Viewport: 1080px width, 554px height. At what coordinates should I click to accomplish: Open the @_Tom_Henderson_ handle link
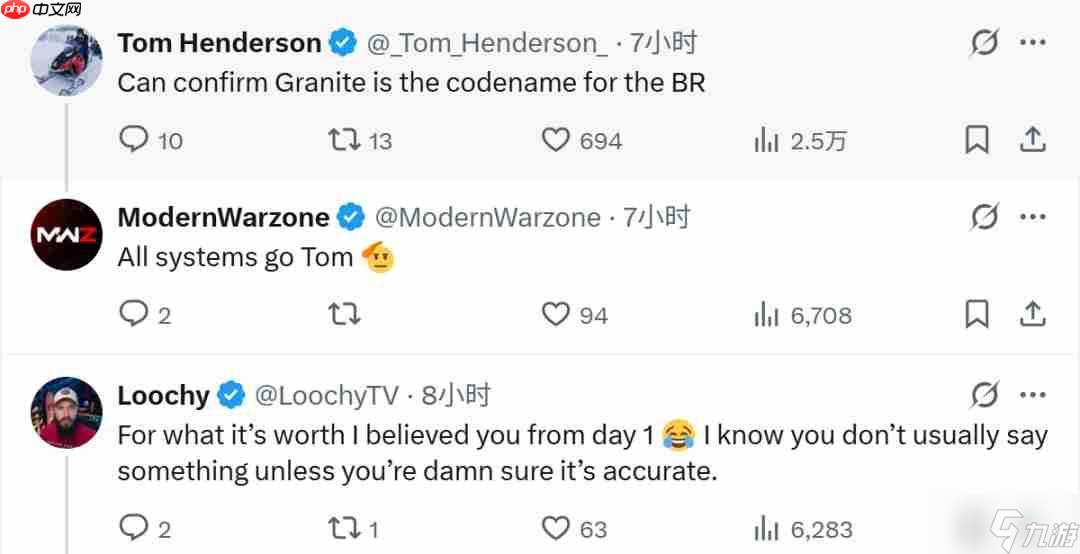pyautogui.click(x=487, y=43)
